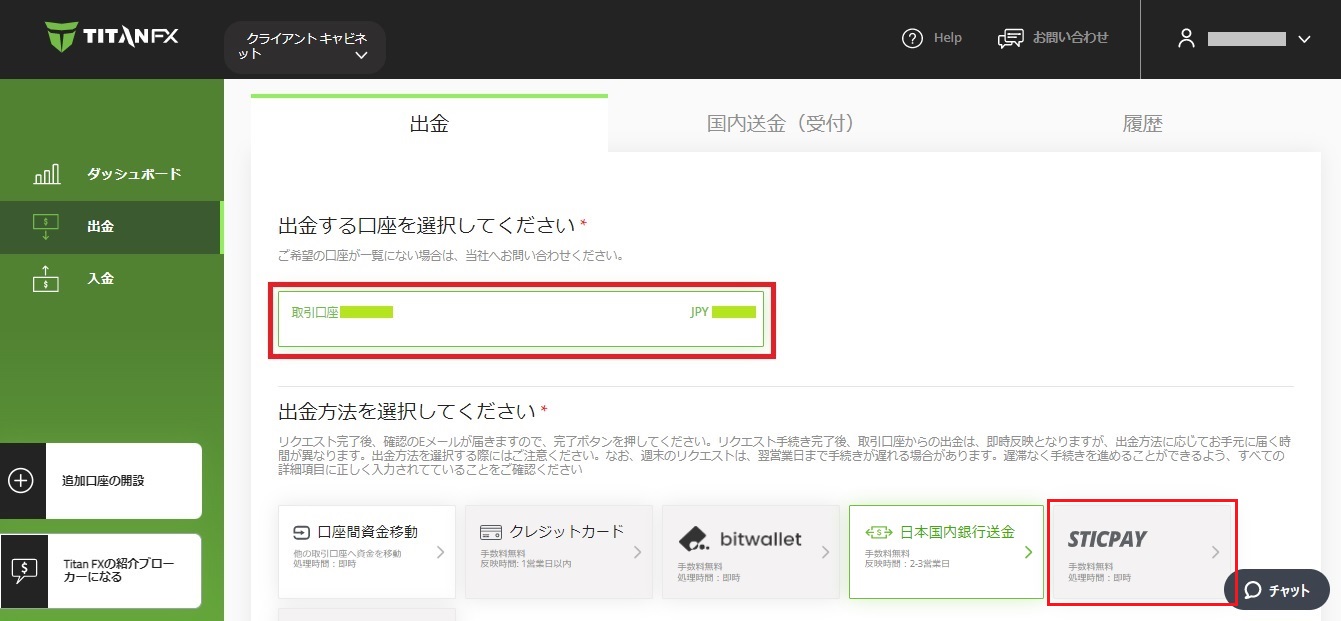The image size is (1341, 621).
Task: Switch to the 出金 tab
Action: point(429,124)
